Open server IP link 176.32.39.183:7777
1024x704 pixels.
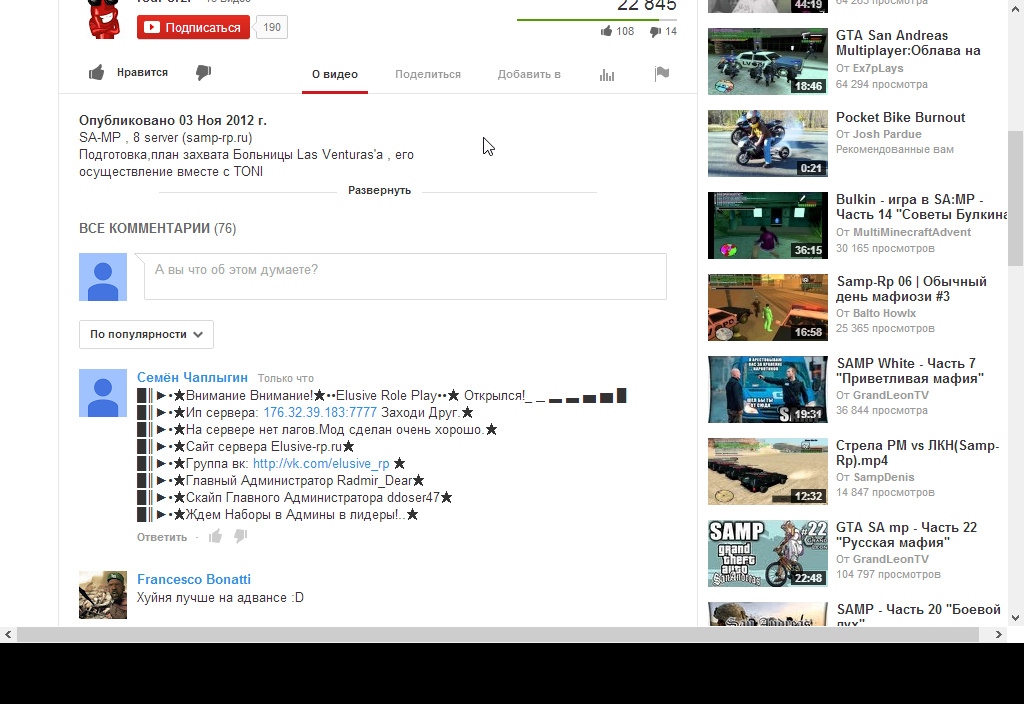pyautogui.click(x=320, y=413)
